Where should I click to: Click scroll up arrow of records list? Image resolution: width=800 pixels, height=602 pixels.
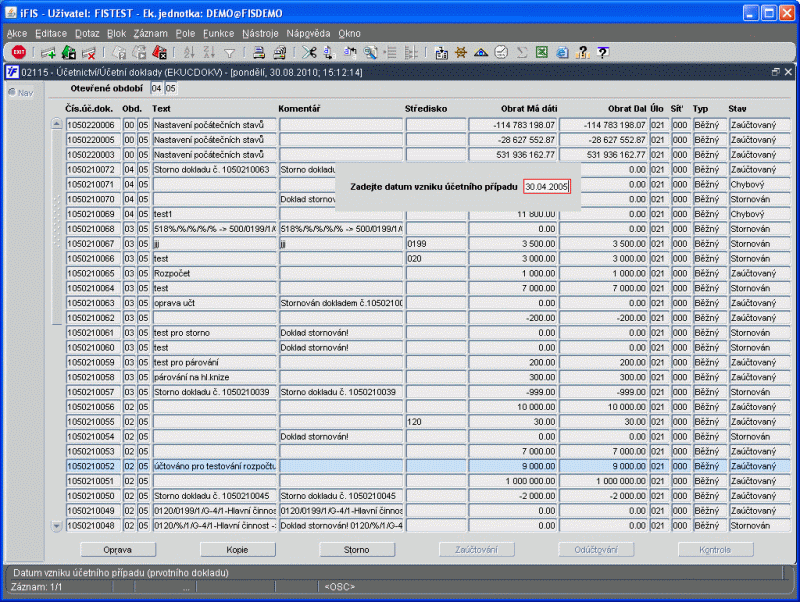(x=57, y=124)
